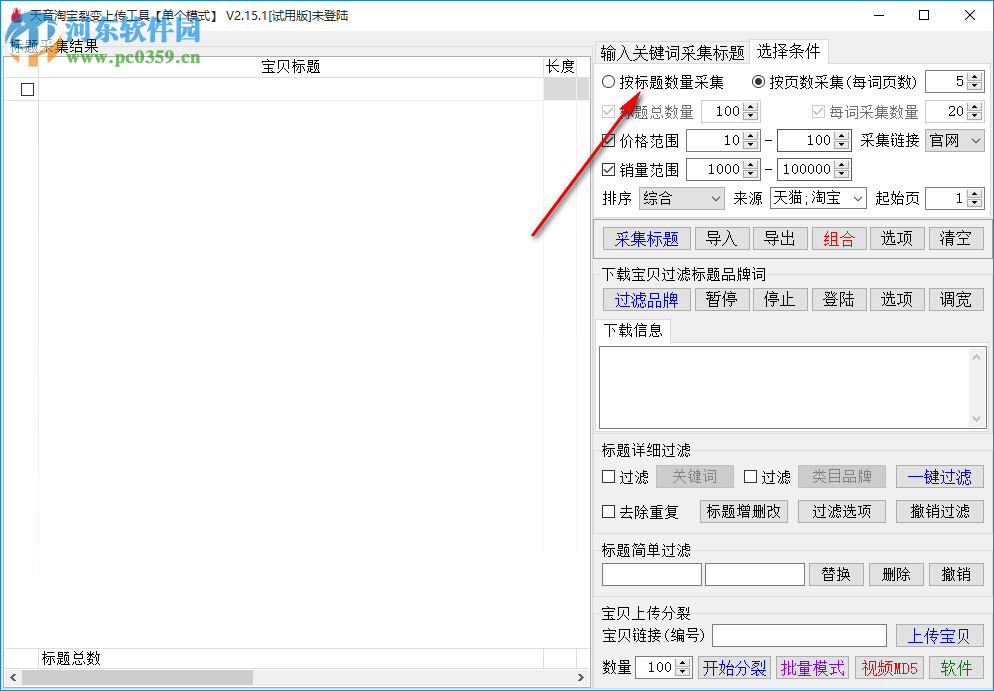
Task: Click the 导入 button to import data
Action: [721, 238]
